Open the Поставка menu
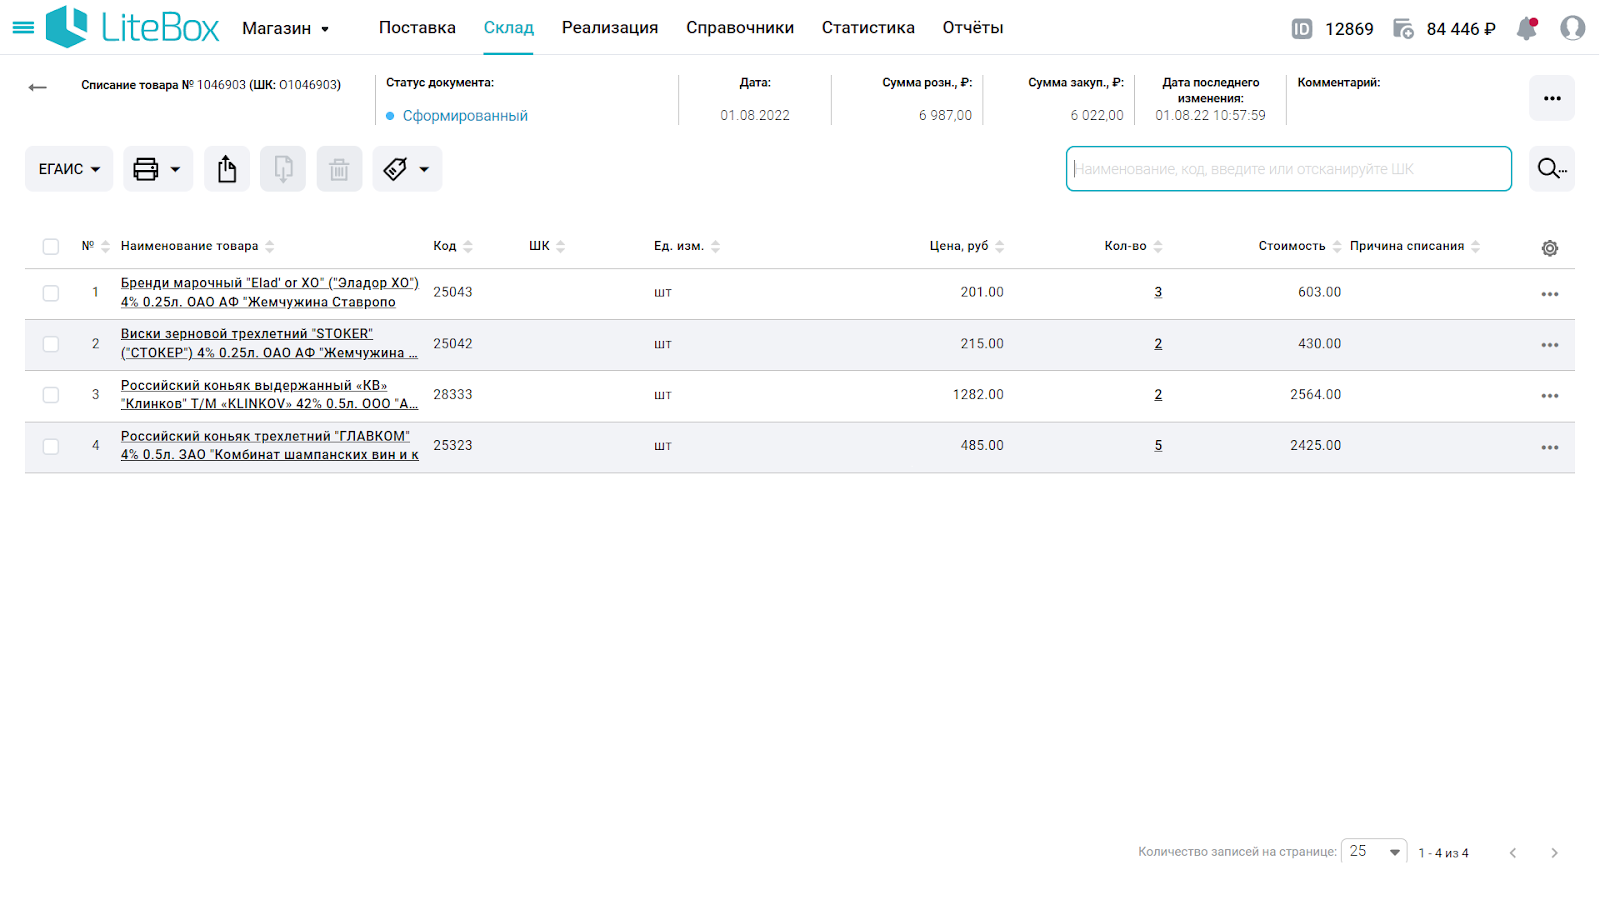Viewport: 1600px width, 900px height. point(417,28)
